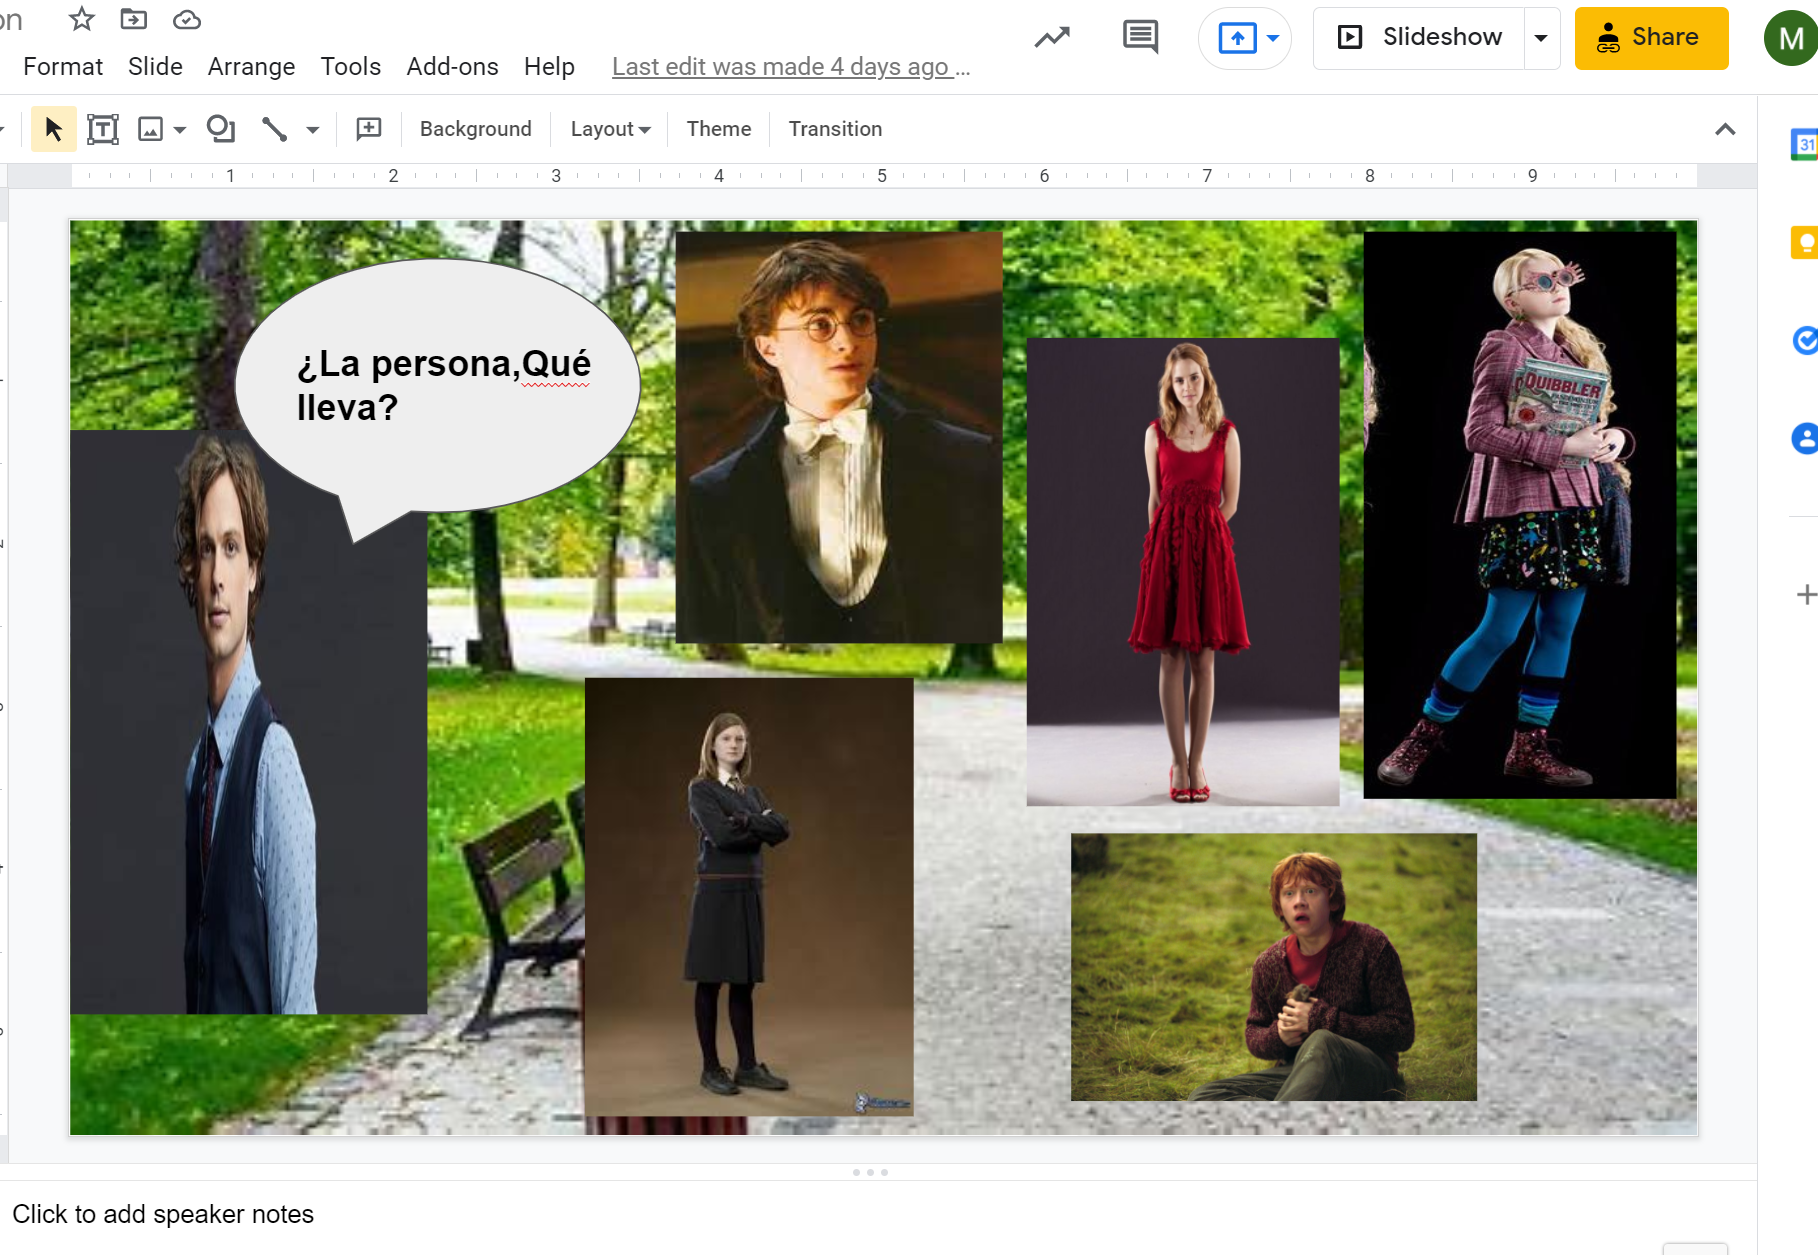The height and width of the screenshot is (1255, 1818).
Task: Click the horizontal ruler at mark 5
Action: [882, 176]
